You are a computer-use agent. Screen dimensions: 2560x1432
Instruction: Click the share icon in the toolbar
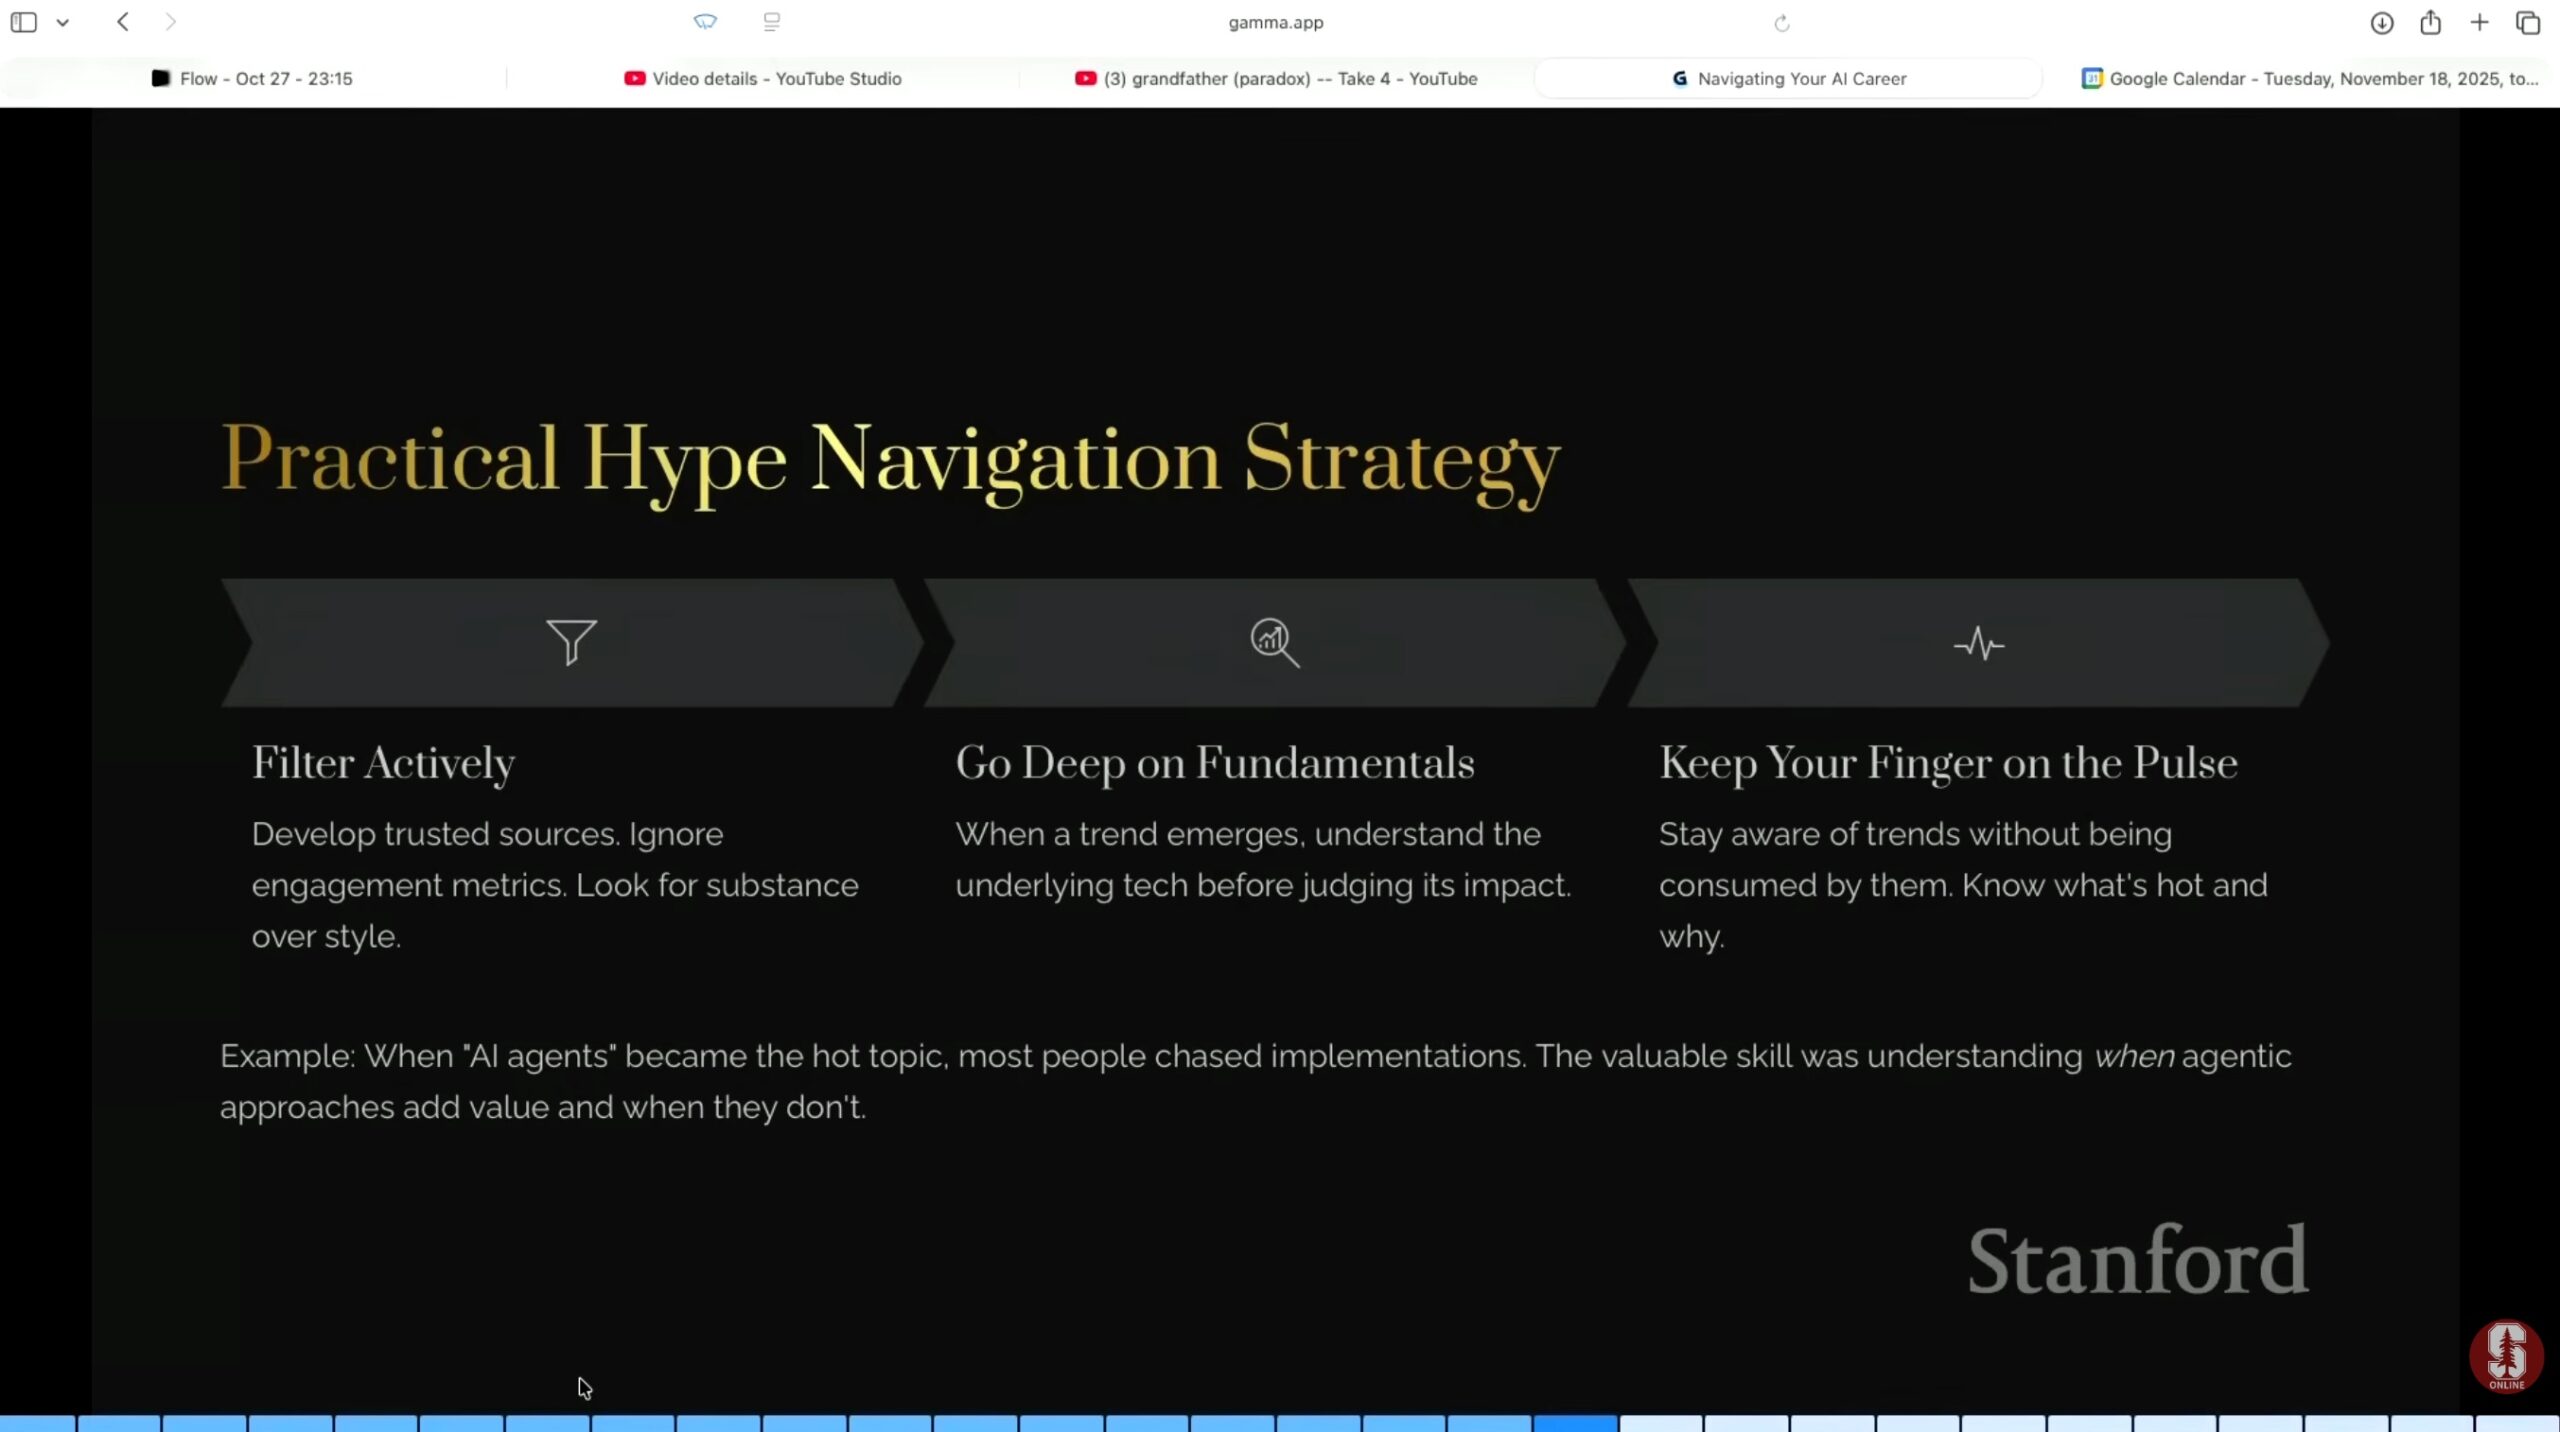2430,22
